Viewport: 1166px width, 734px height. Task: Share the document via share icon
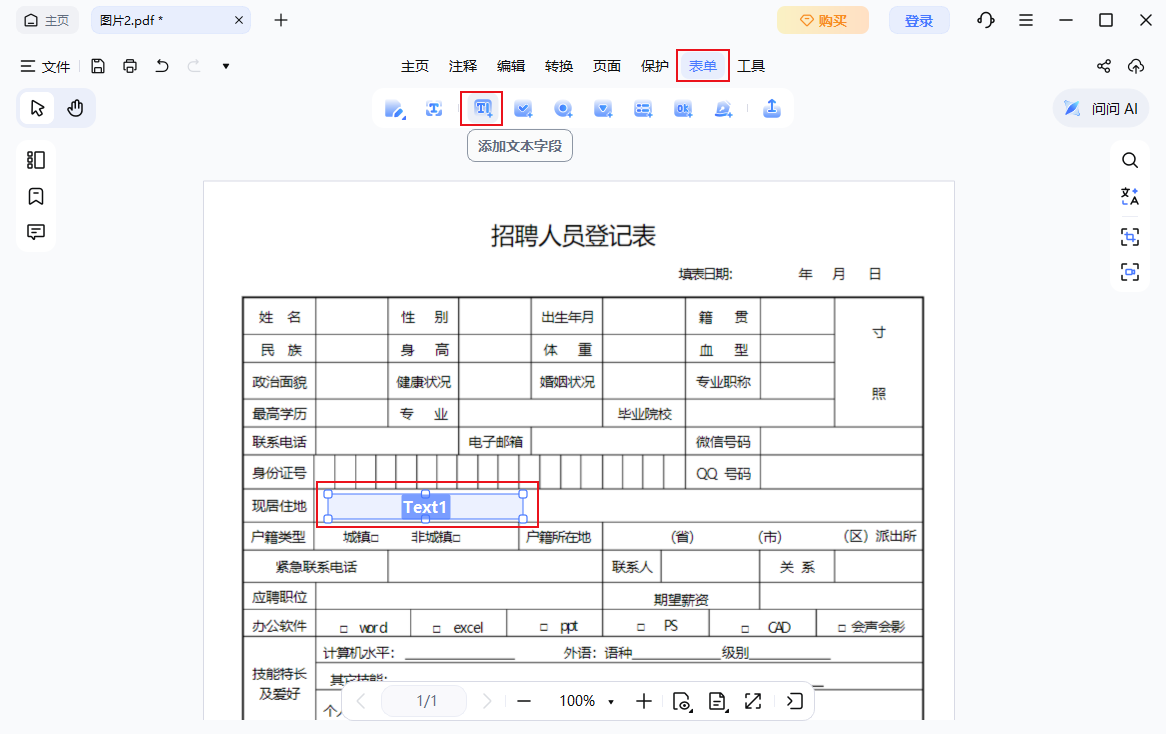click(x=1104, y=66)
